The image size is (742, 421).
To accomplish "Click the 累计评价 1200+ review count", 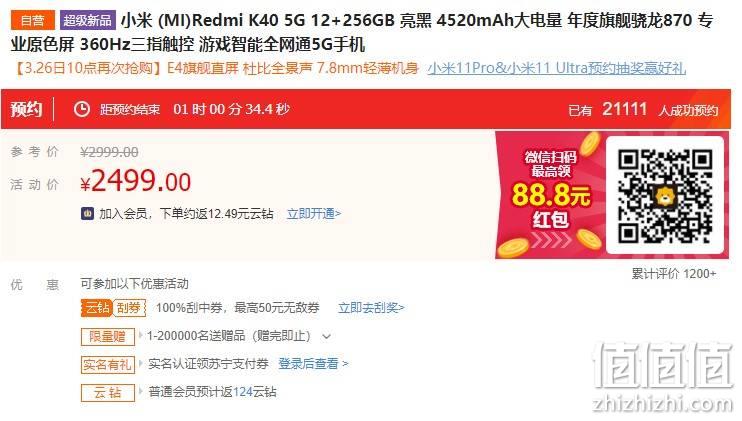I will pyautogui.click(x=674, y=273).
